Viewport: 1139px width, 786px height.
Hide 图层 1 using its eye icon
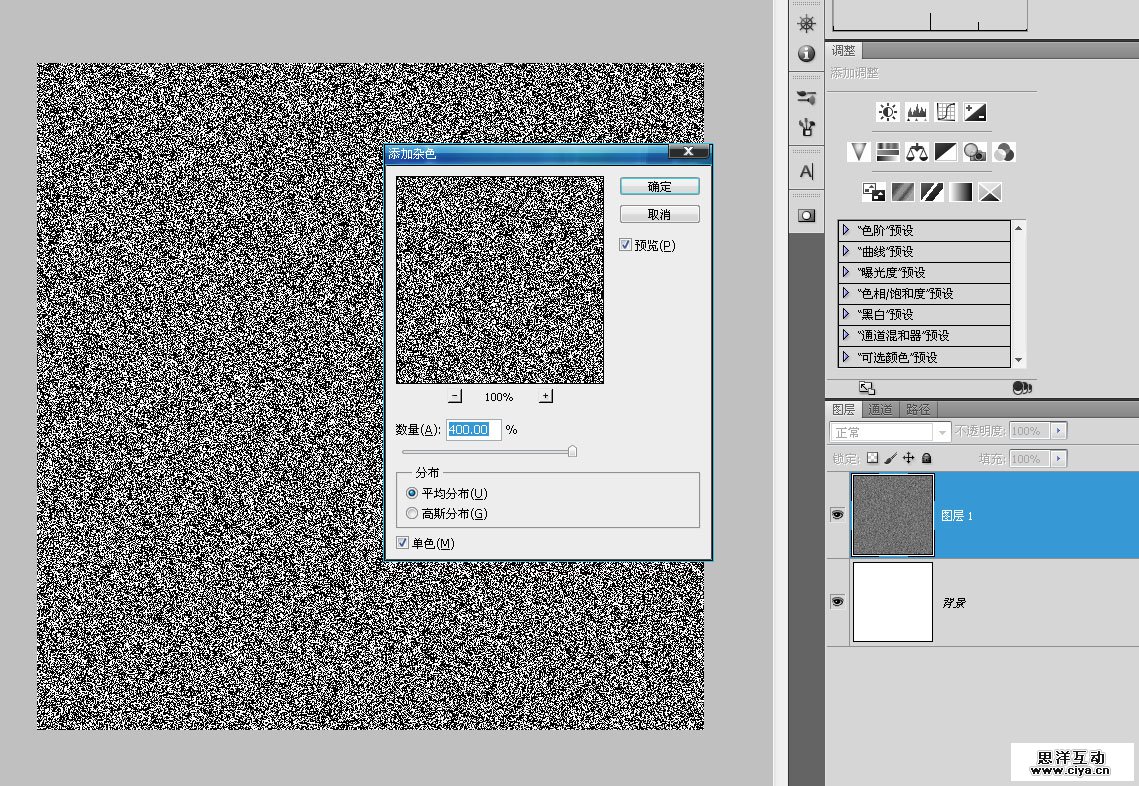point(838,514)
